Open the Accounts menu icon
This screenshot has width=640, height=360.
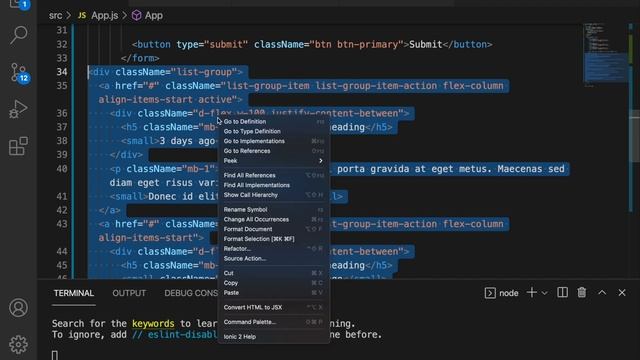18,308
